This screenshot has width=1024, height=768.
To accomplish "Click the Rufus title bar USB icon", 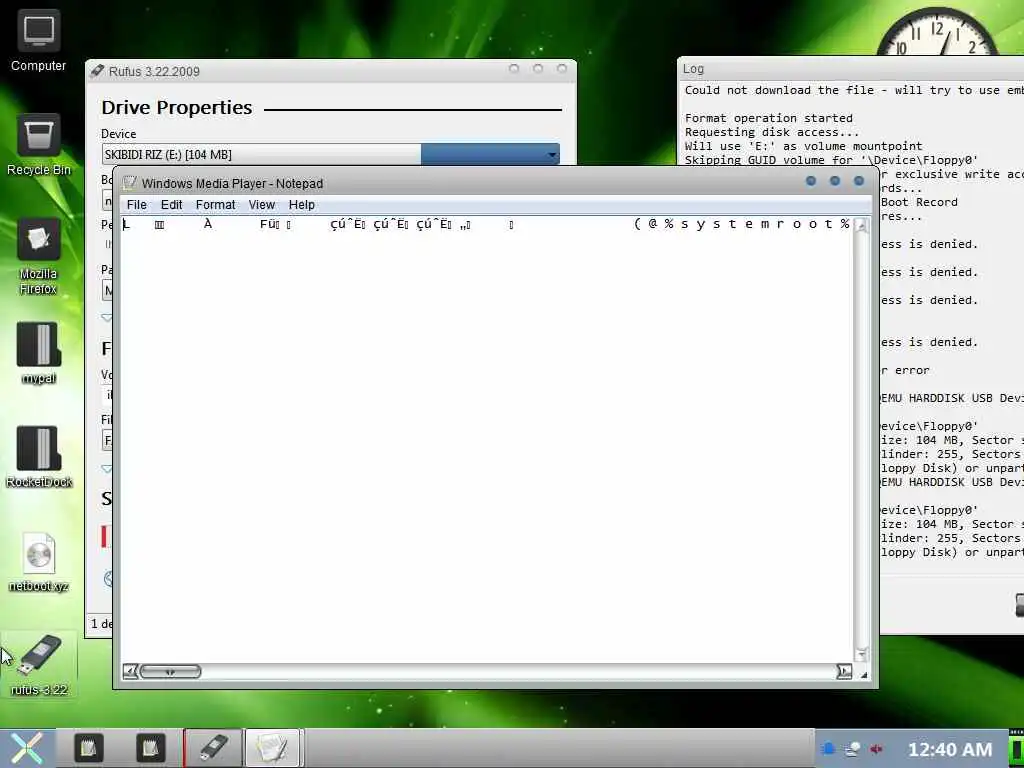I will (97, 71).
